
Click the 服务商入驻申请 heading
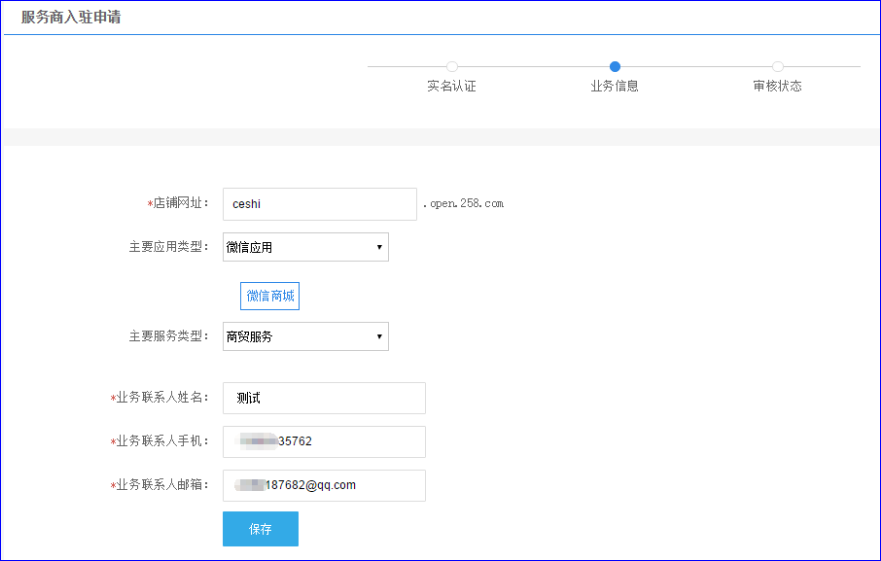(x=71, y=17)
